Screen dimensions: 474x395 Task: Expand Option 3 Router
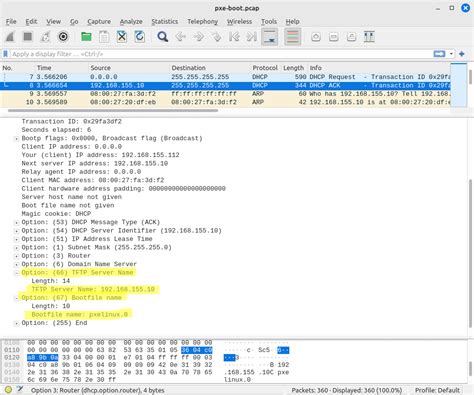click(x=16, y=256)
